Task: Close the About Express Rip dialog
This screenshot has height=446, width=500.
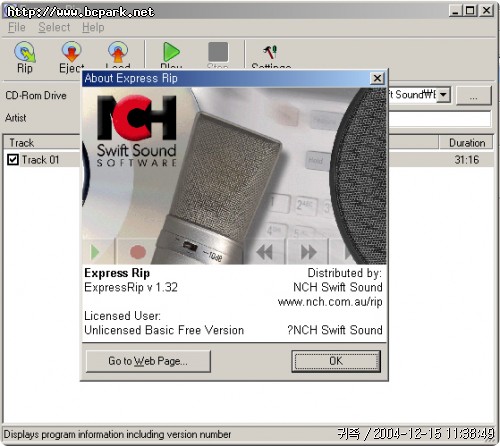Action: point(377,78)
